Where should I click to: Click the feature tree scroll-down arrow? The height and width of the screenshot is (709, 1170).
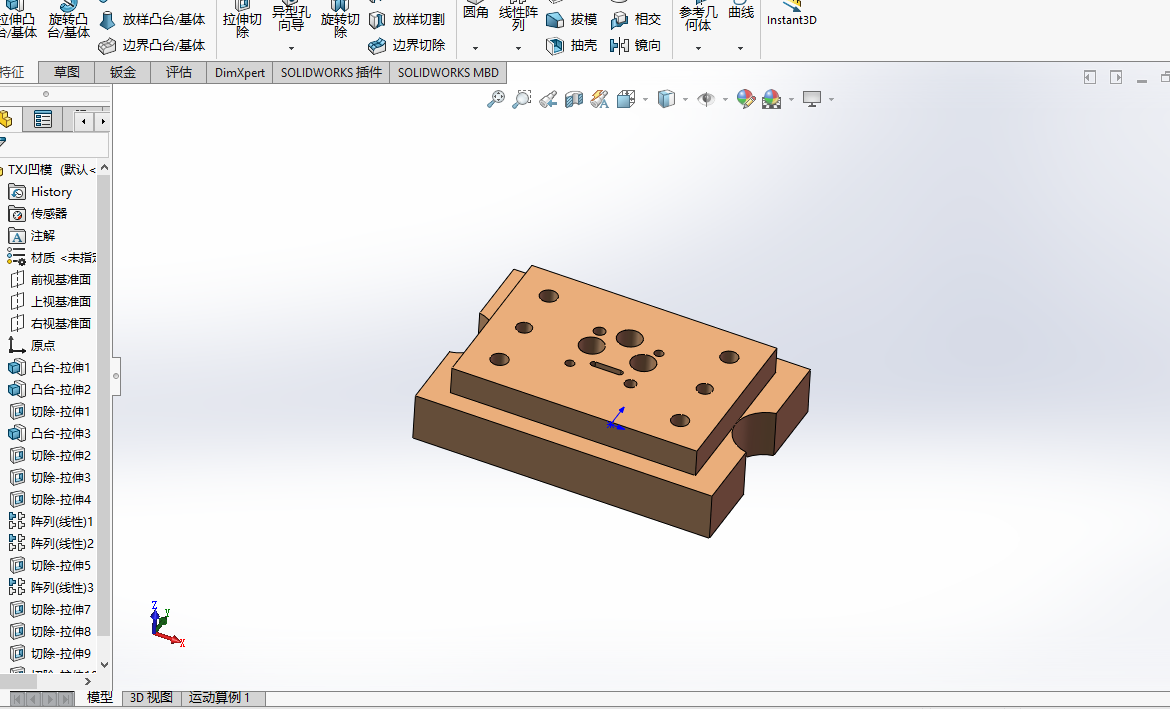(104, 665)
